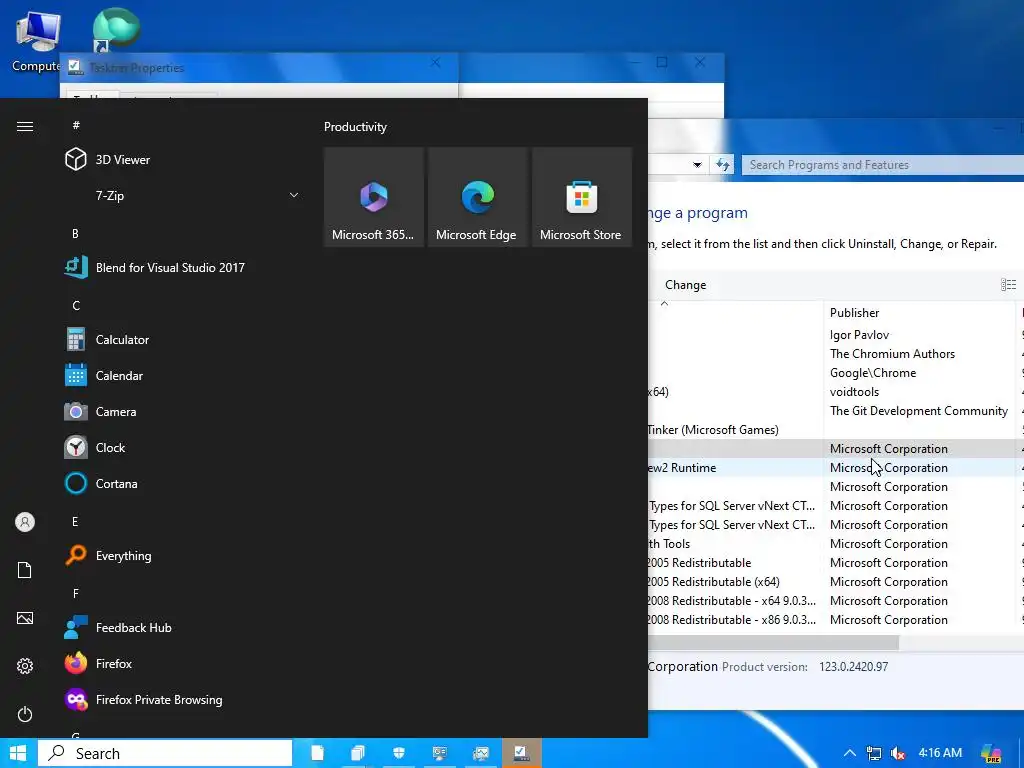Click the stacked documents taskbar icon
Viewport: 1024px width, 768px height.
pos(357,753)
